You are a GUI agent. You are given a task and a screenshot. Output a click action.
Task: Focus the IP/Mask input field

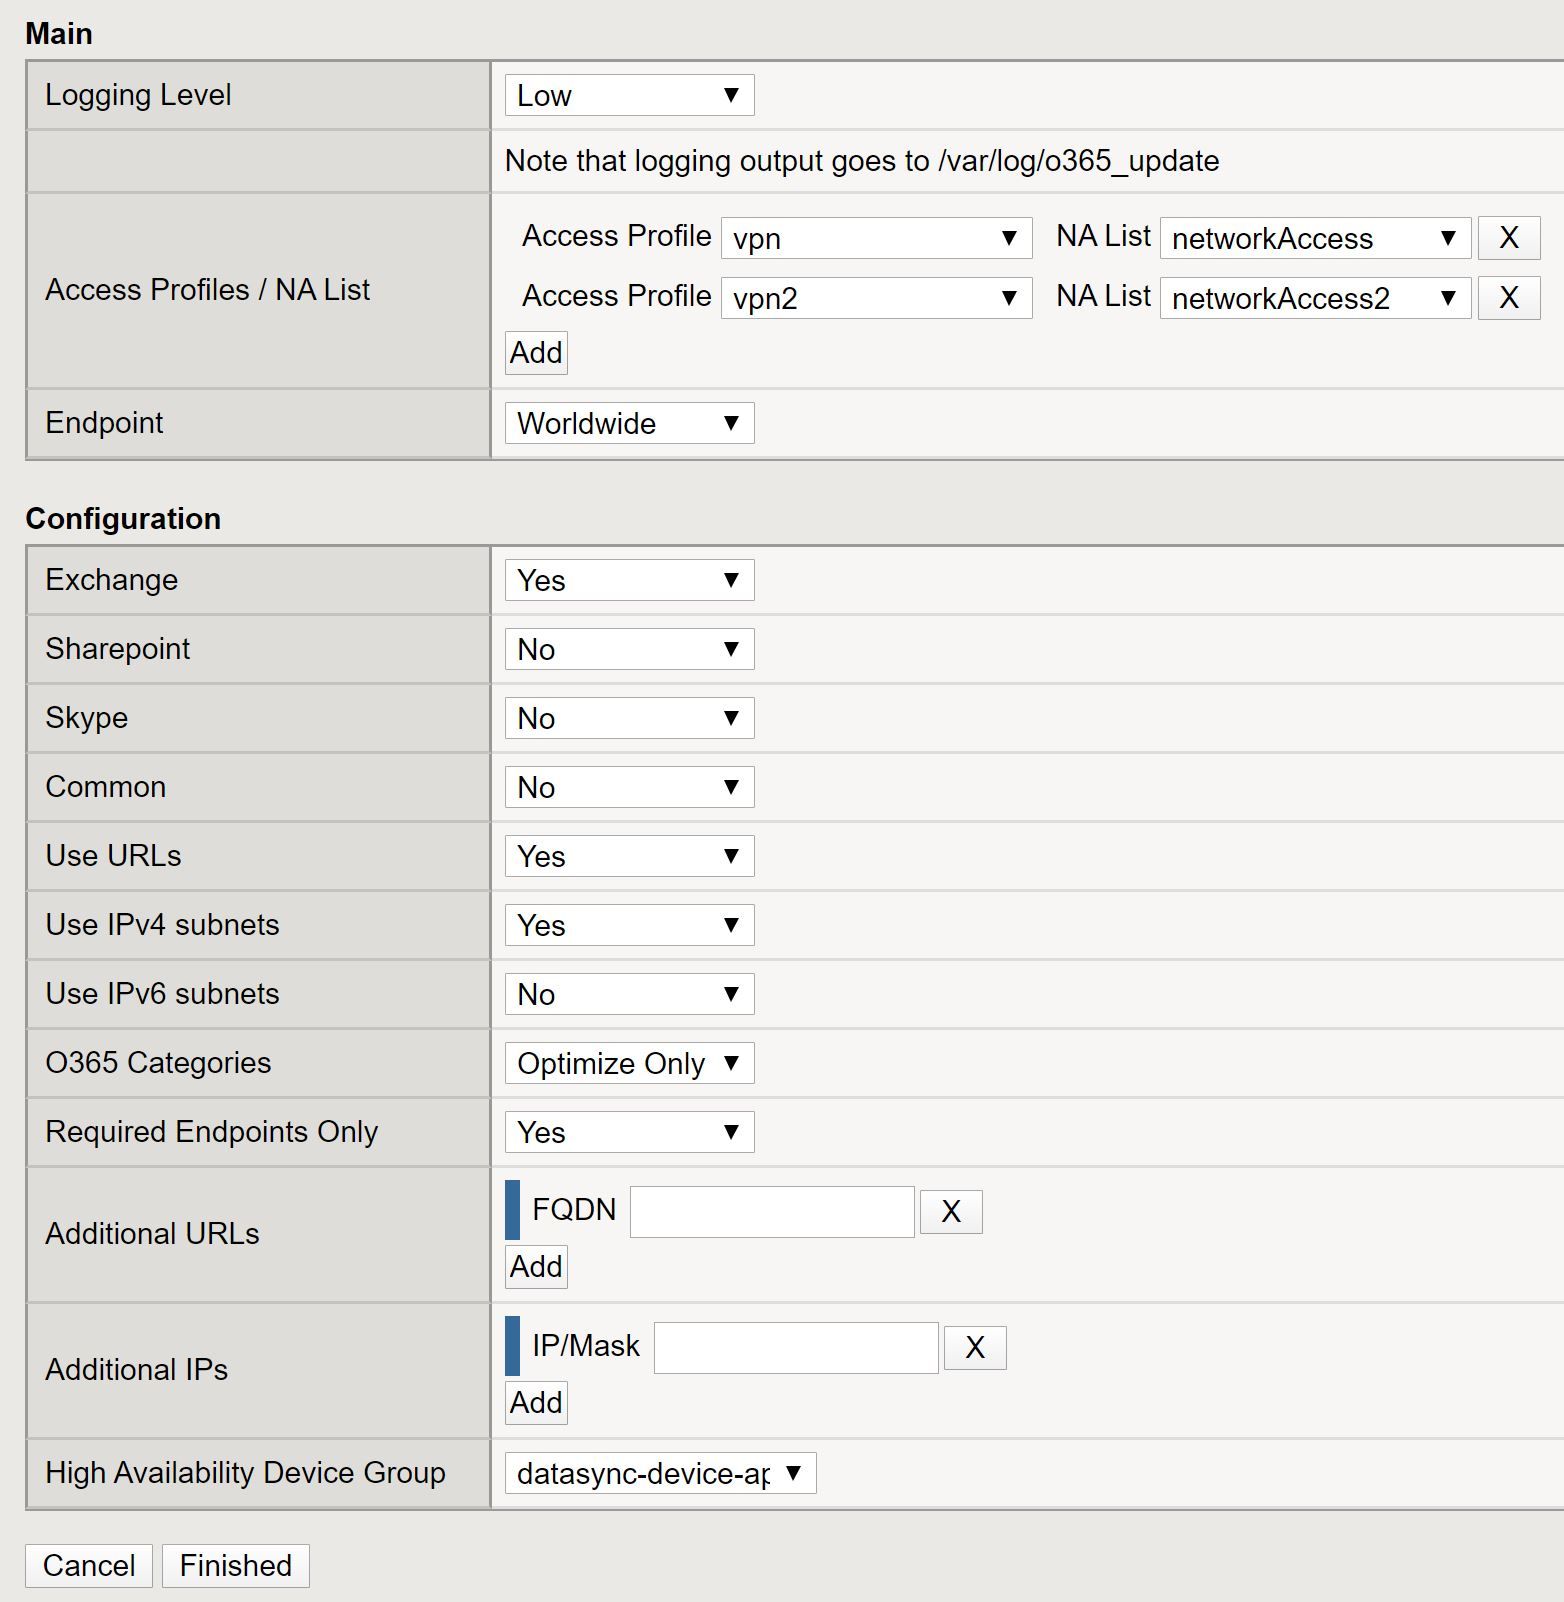(x=796, y=1348)
